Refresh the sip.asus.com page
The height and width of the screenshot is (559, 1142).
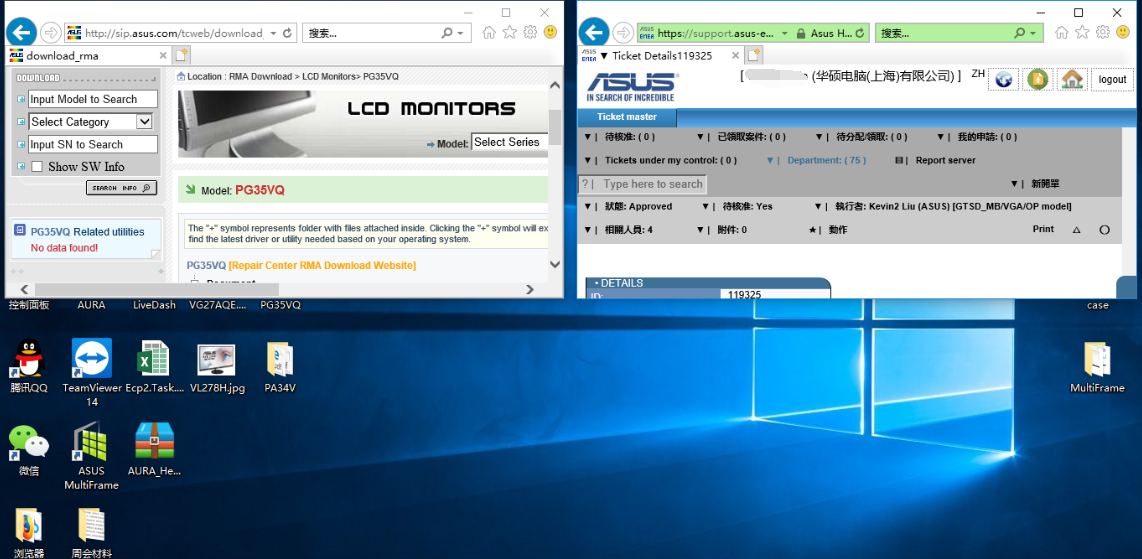pos(287,33)
